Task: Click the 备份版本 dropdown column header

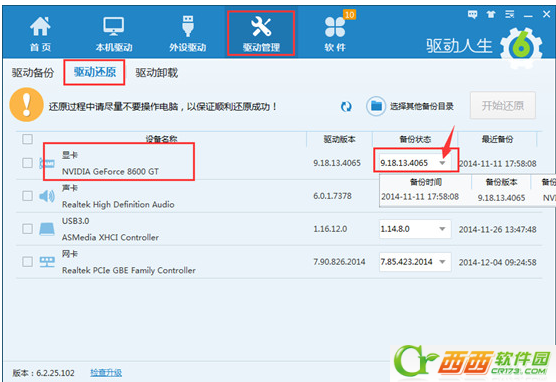Action: (501, 182)
